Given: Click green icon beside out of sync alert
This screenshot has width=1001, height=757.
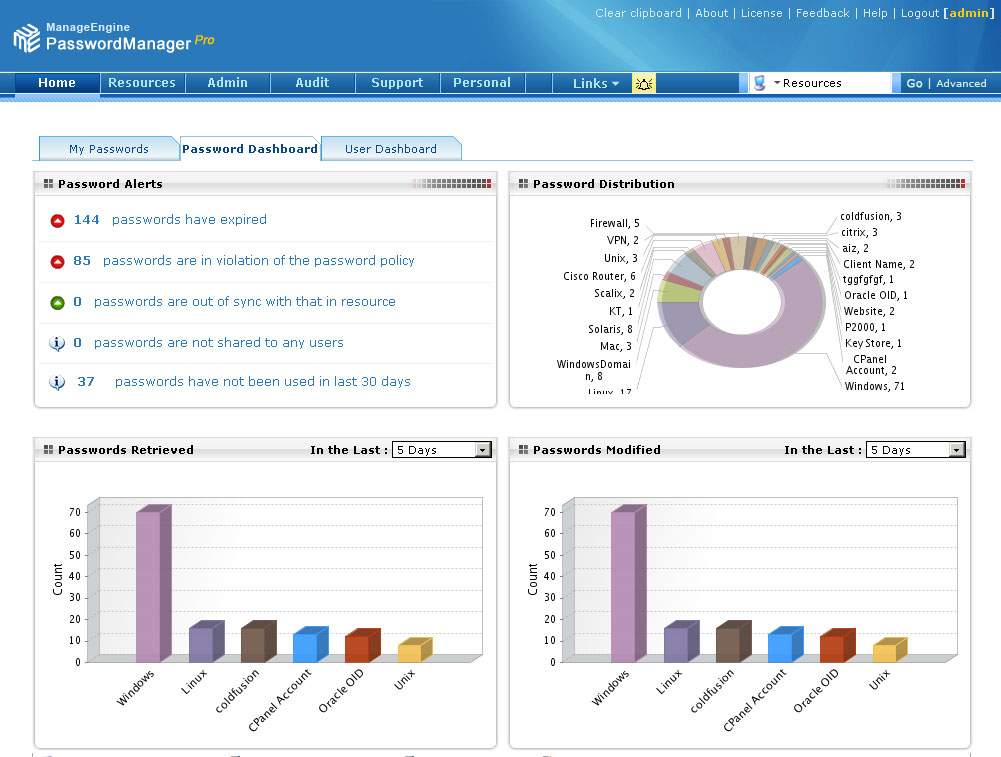Looking at the screenshot, I should pos(57,303).
